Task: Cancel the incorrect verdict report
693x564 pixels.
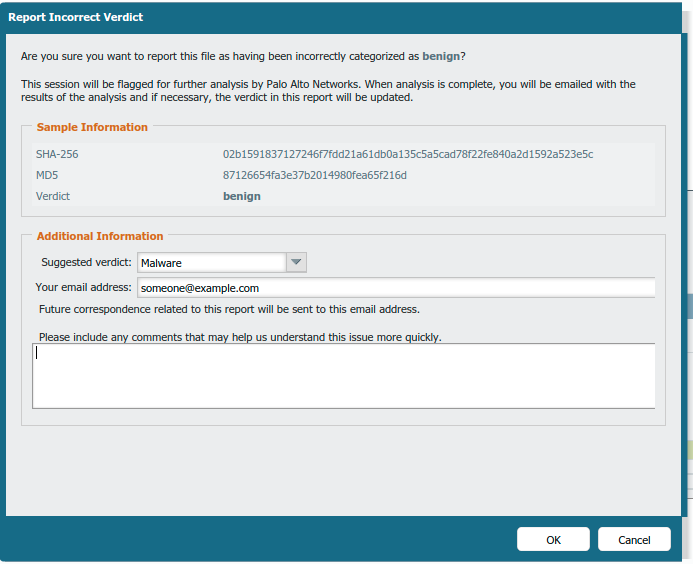Action: coord(634,540)
